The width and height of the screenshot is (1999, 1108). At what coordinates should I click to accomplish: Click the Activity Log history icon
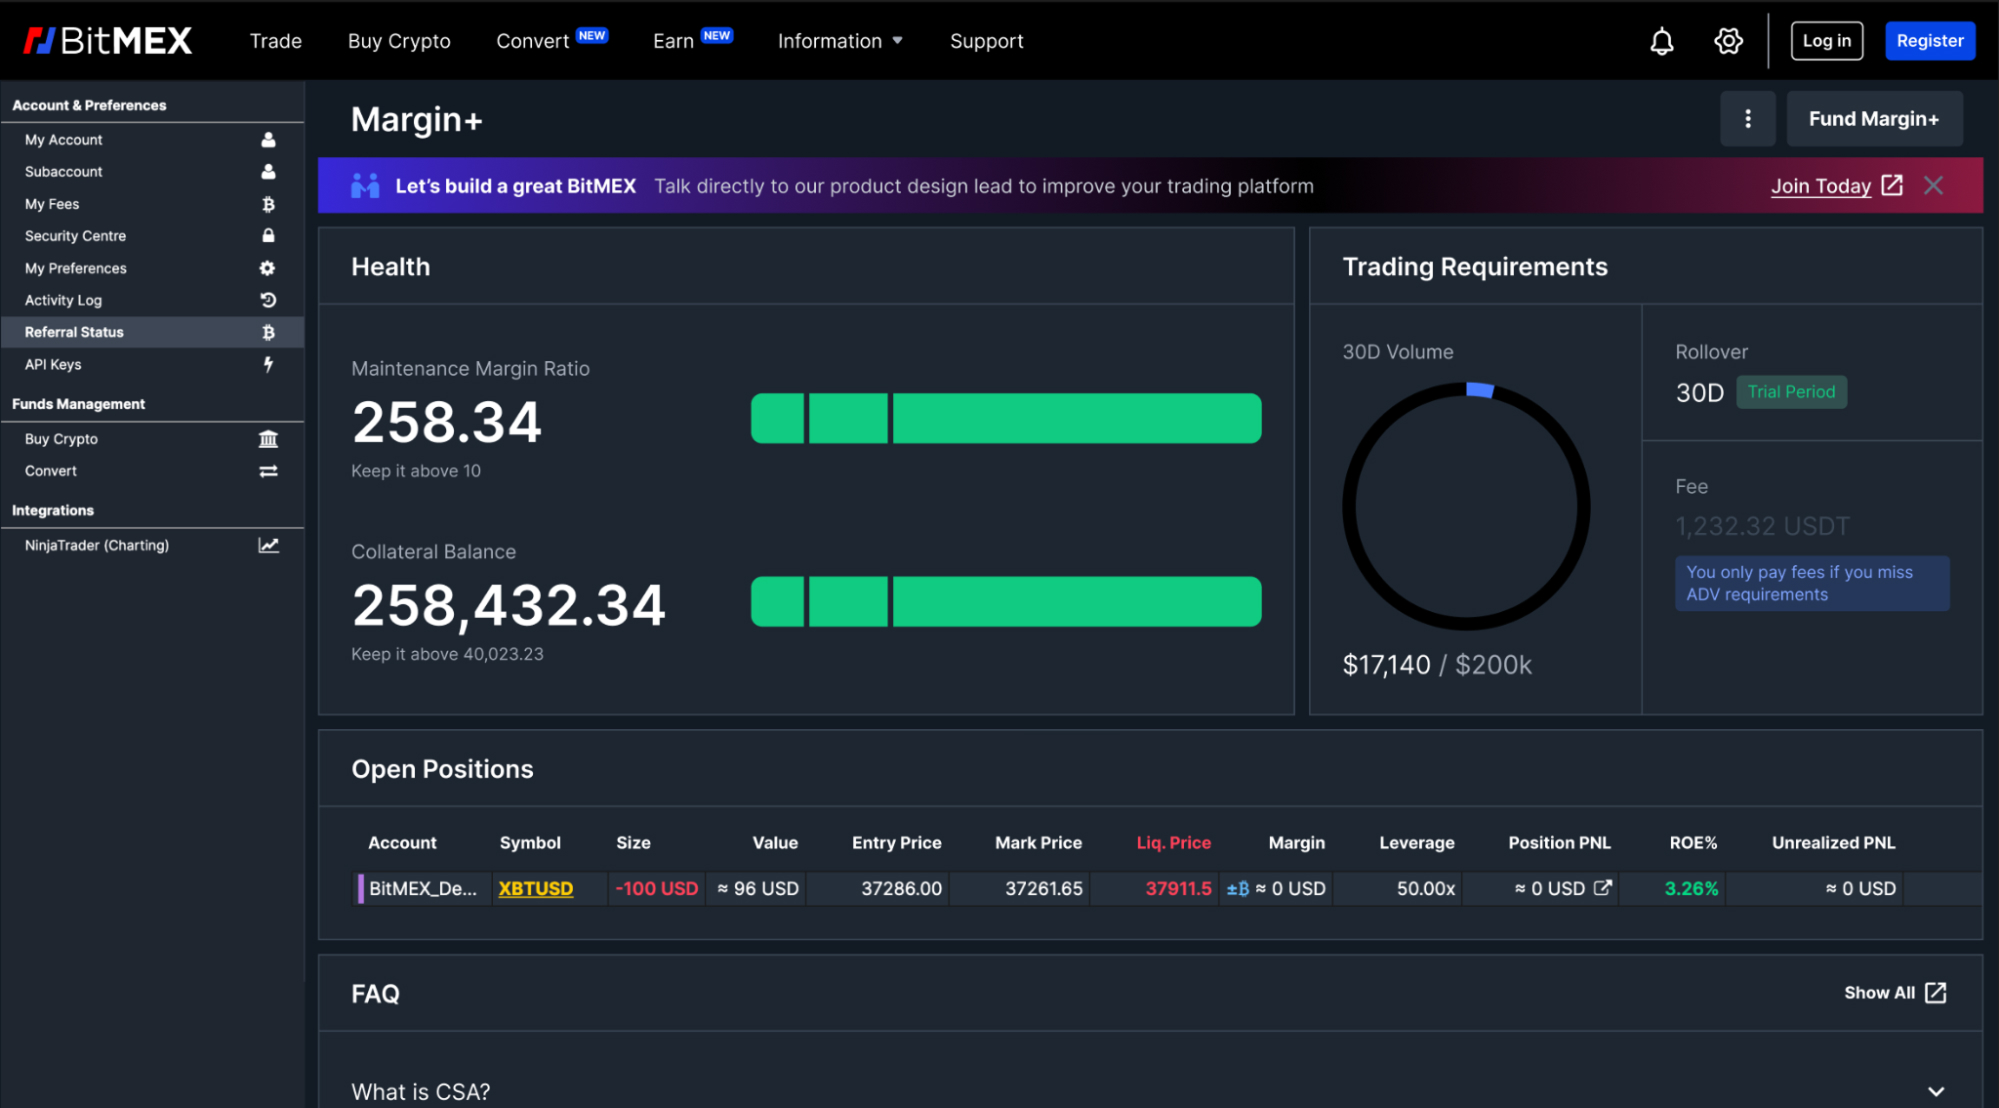[268, 300]
